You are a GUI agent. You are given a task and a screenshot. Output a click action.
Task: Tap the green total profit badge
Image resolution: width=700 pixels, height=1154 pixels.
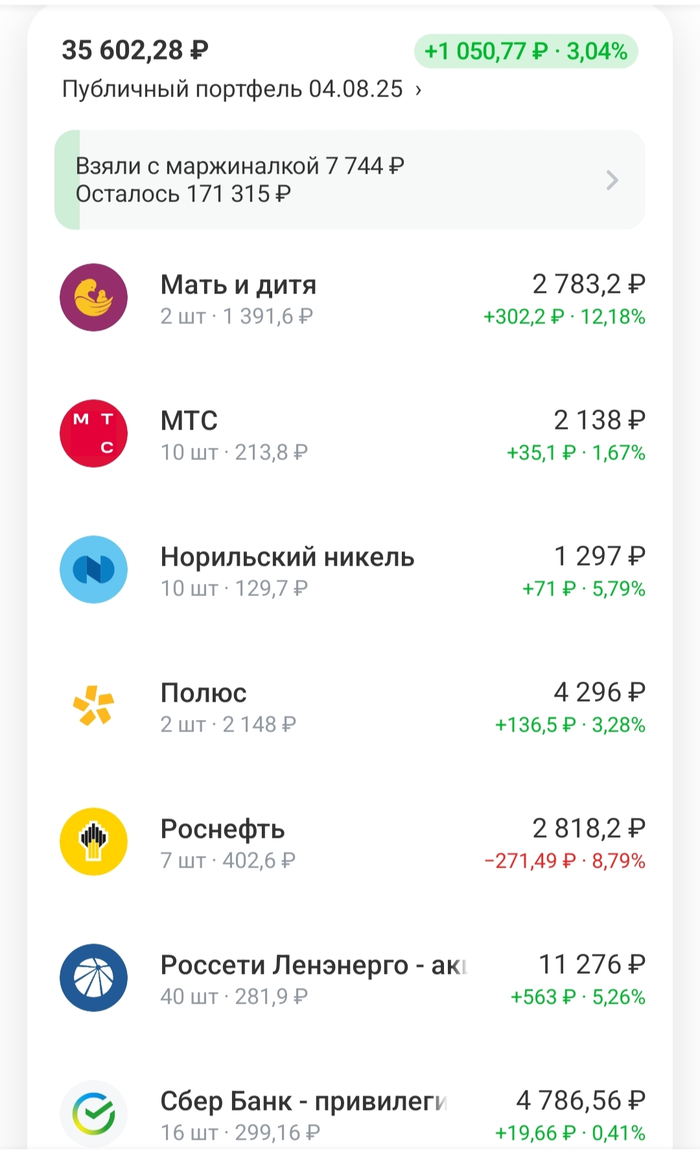pos(526,51)
